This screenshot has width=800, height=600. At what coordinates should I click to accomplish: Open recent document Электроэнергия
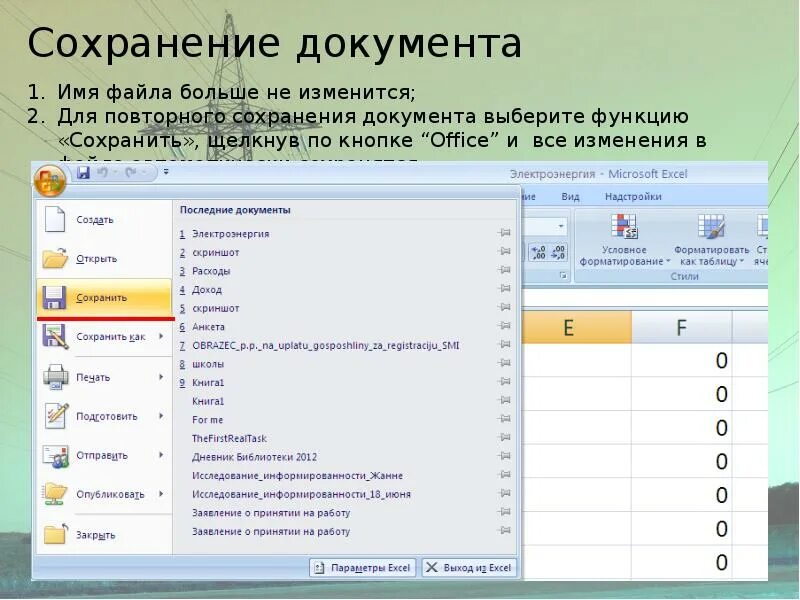coord(345,234)
